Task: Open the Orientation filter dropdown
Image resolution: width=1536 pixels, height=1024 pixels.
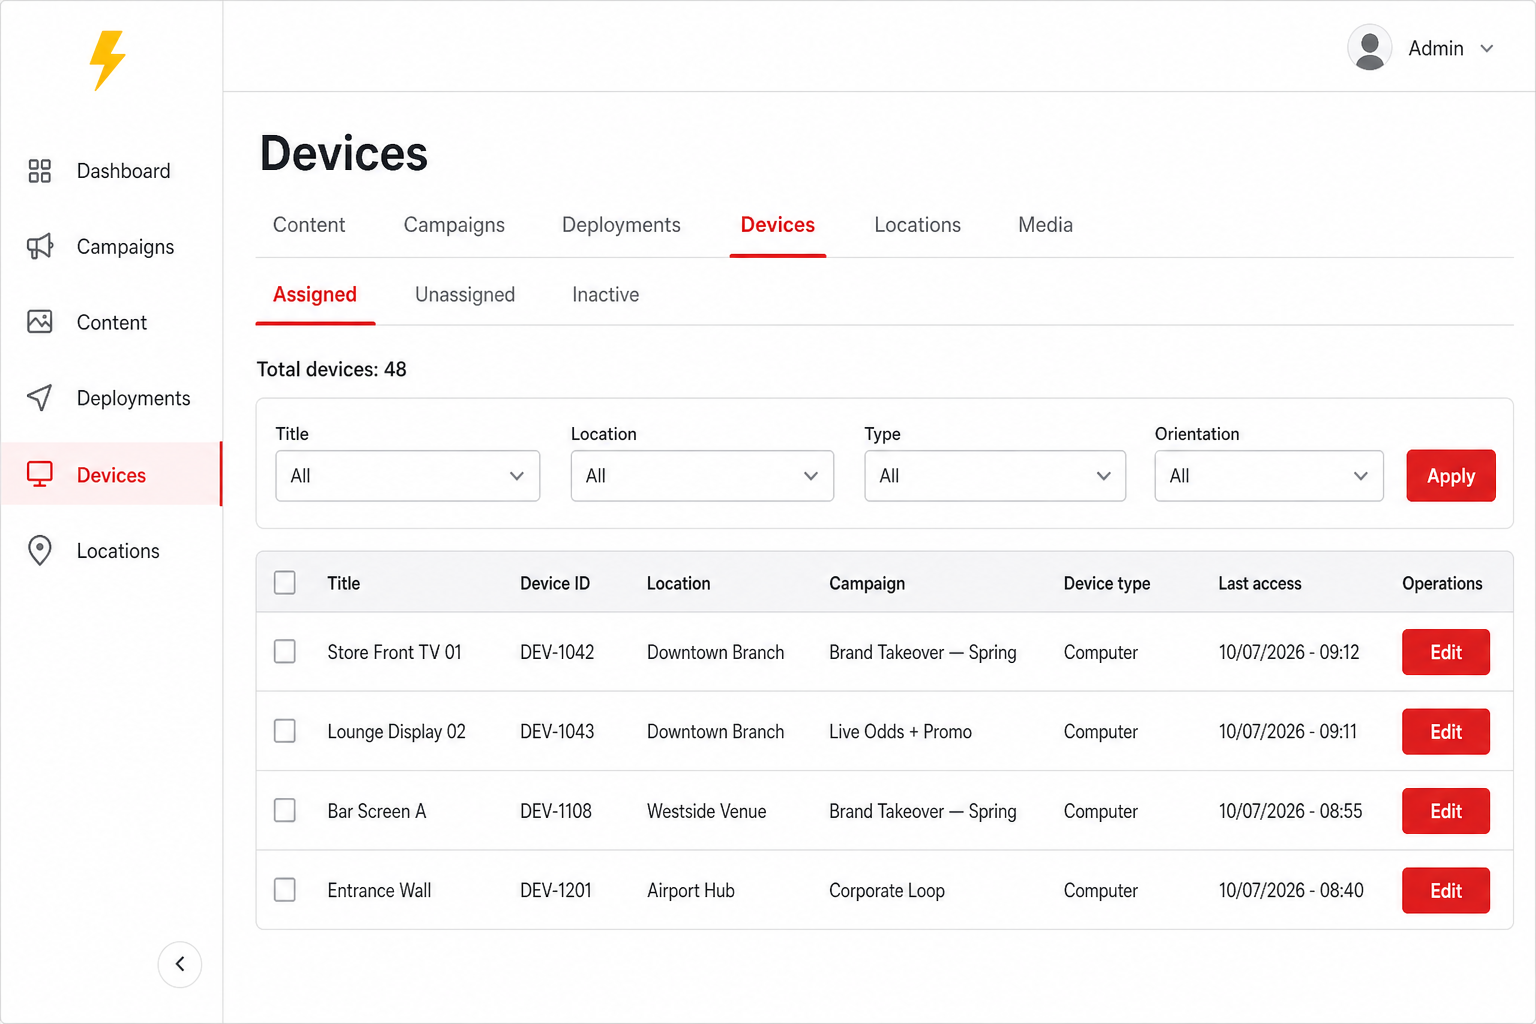Action: [1269, 476]
